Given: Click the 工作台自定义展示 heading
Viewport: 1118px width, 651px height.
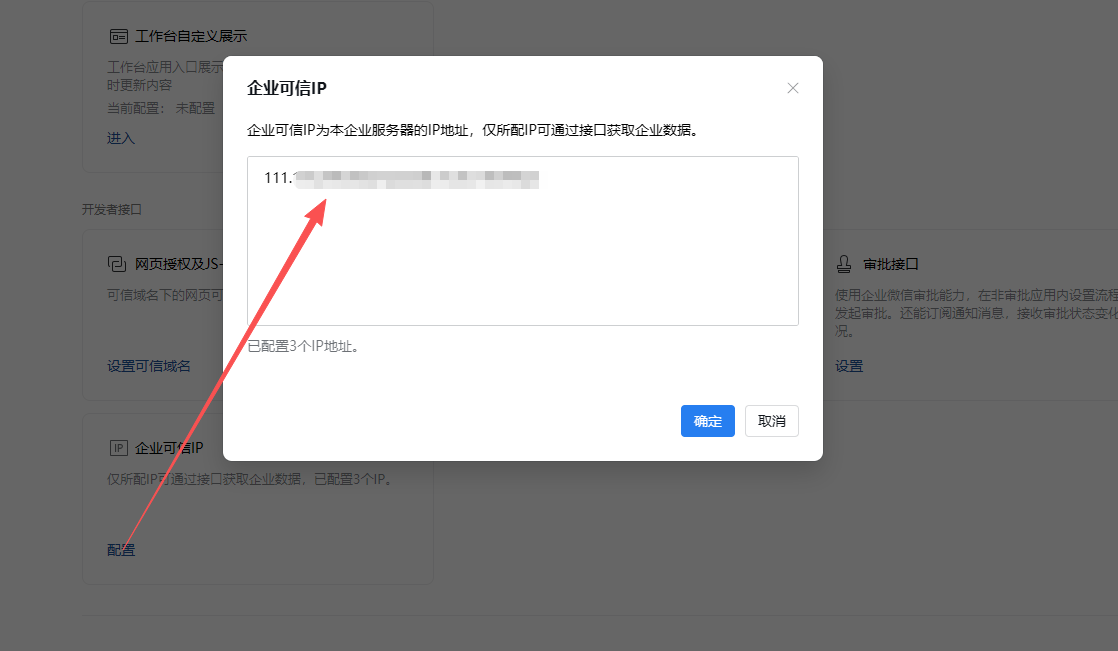Looking at the screenshot, I should point(191,36).
